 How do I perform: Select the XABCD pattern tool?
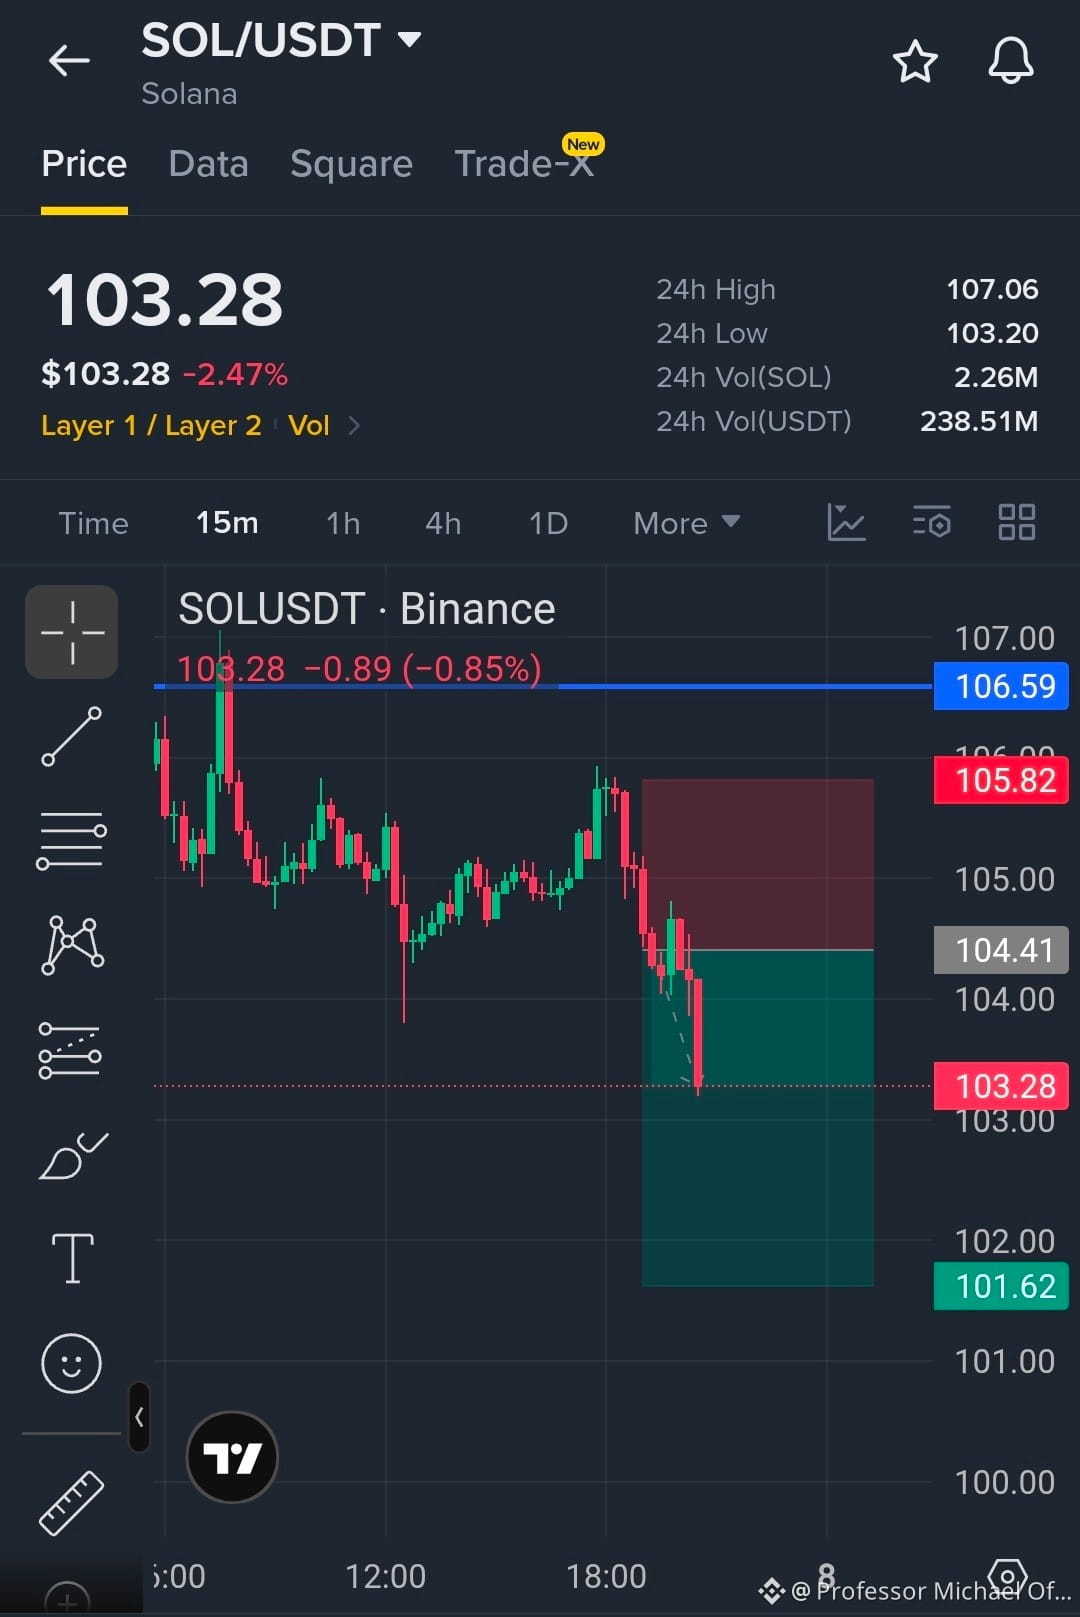(x=72, y=945)
